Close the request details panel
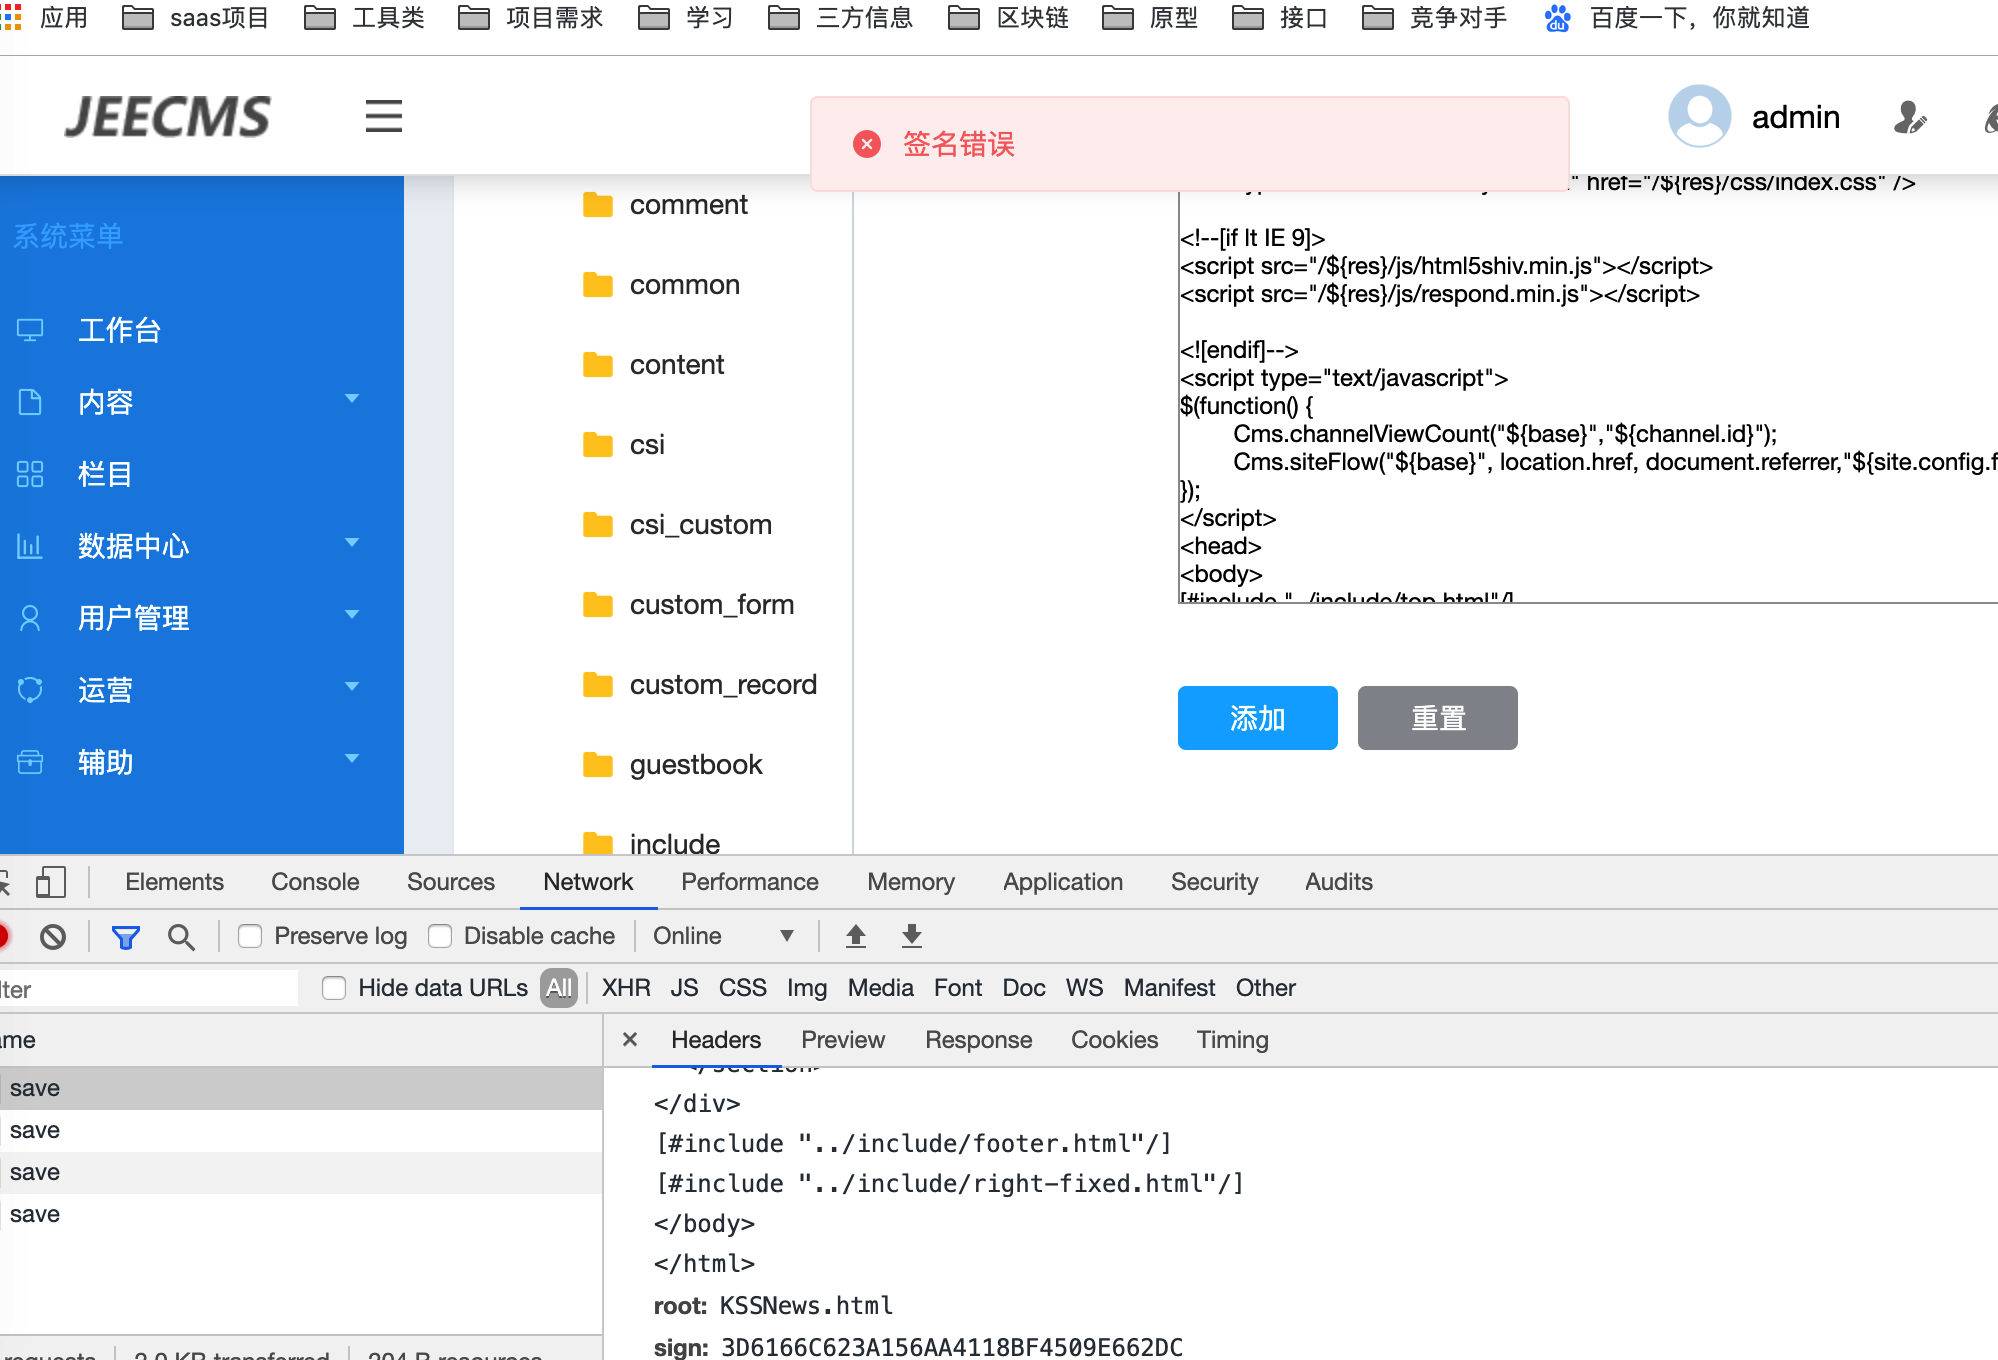This screenshot has width=1998, height=1360. (630, 1040)
